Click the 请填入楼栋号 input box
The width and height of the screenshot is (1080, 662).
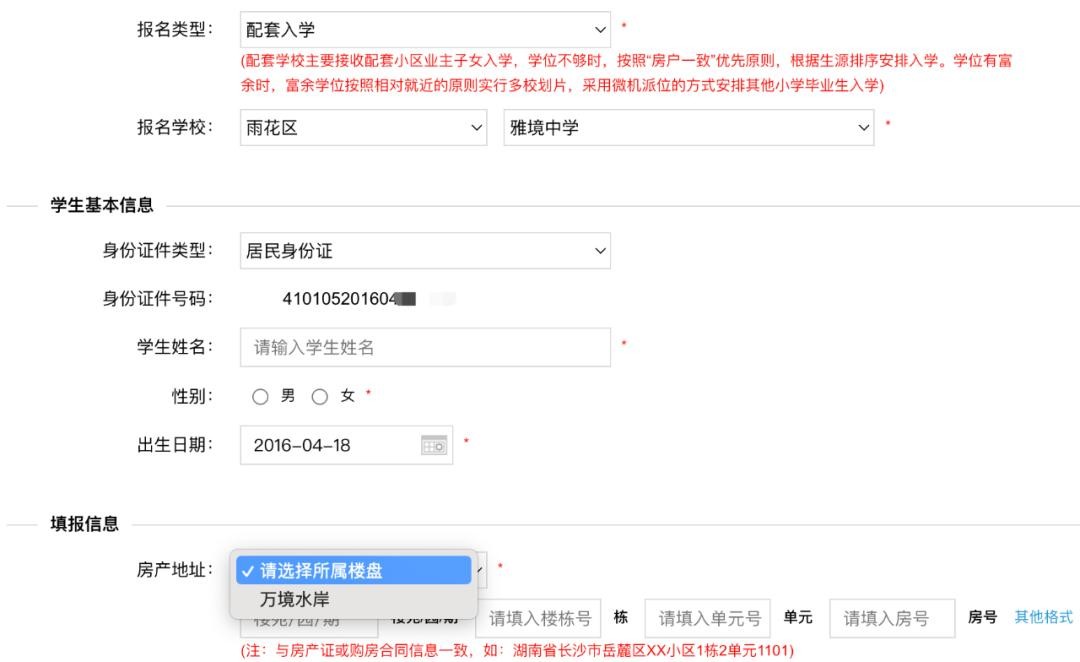539,619
